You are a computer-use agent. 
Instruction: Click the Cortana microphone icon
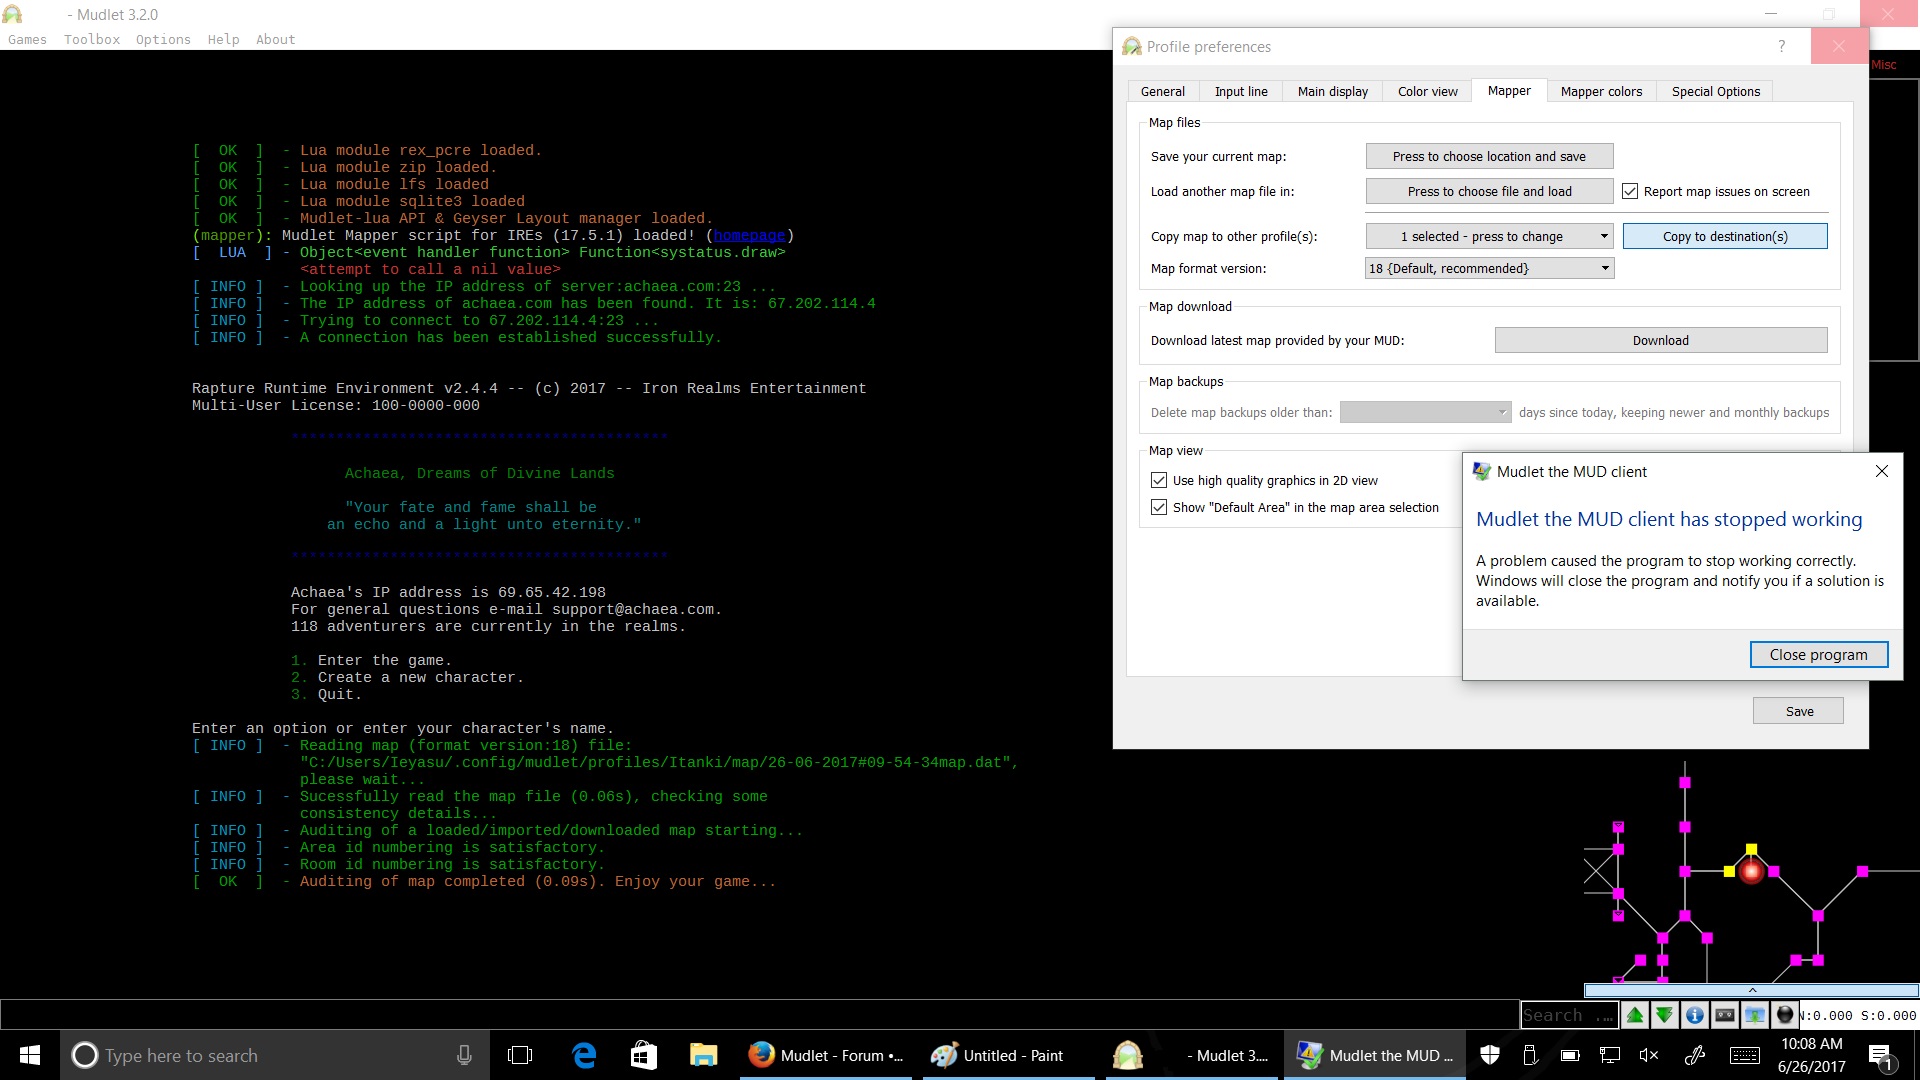pos(464,1055)
